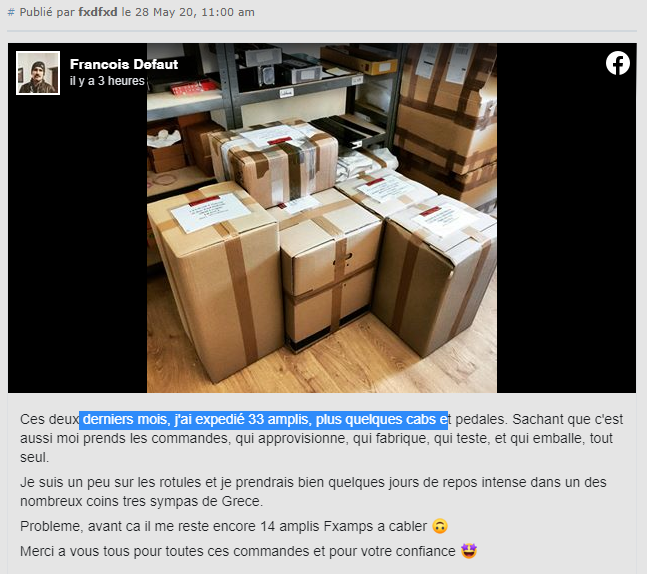Click the shipping label on right box
This screenshot has width=647, height=574.
pyautogui.click(x=439, y=220)
